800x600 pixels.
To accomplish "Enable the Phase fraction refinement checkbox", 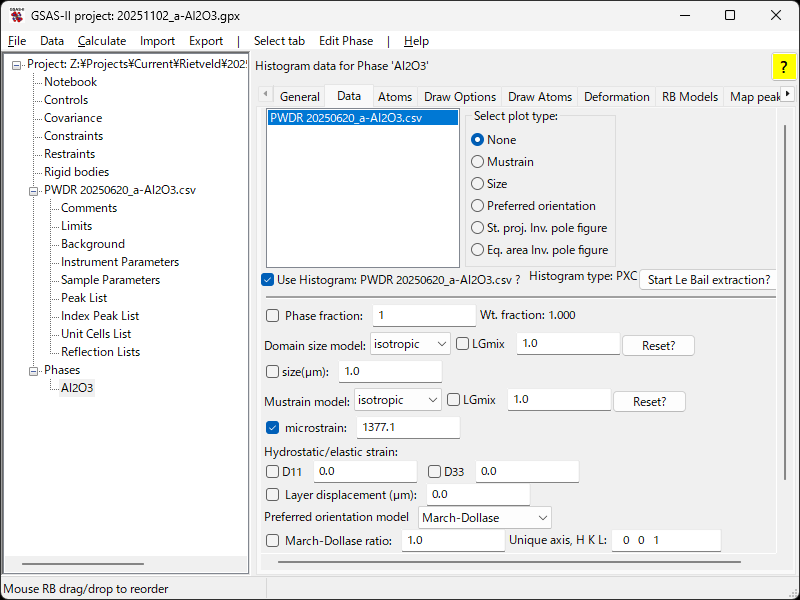I will coord(273,316).
